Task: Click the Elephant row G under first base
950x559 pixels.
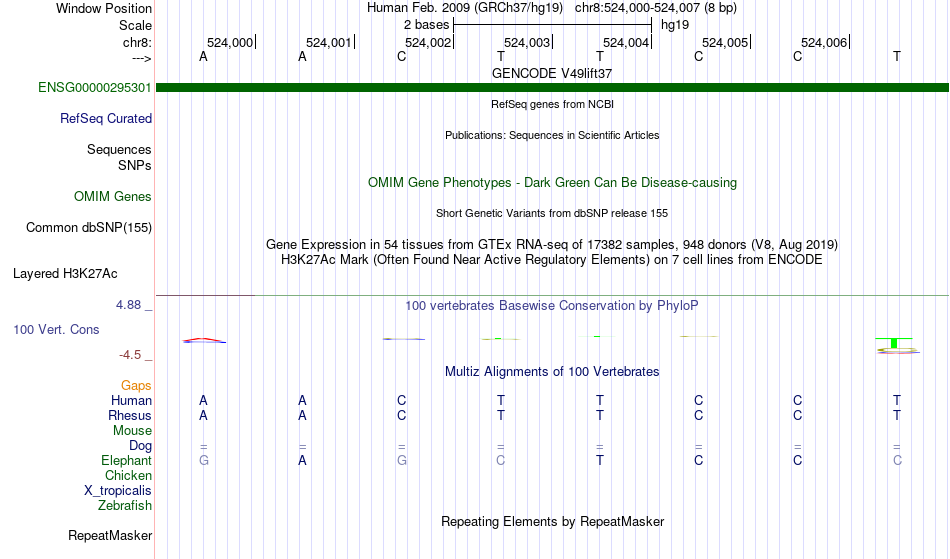Action: (204, 461)
